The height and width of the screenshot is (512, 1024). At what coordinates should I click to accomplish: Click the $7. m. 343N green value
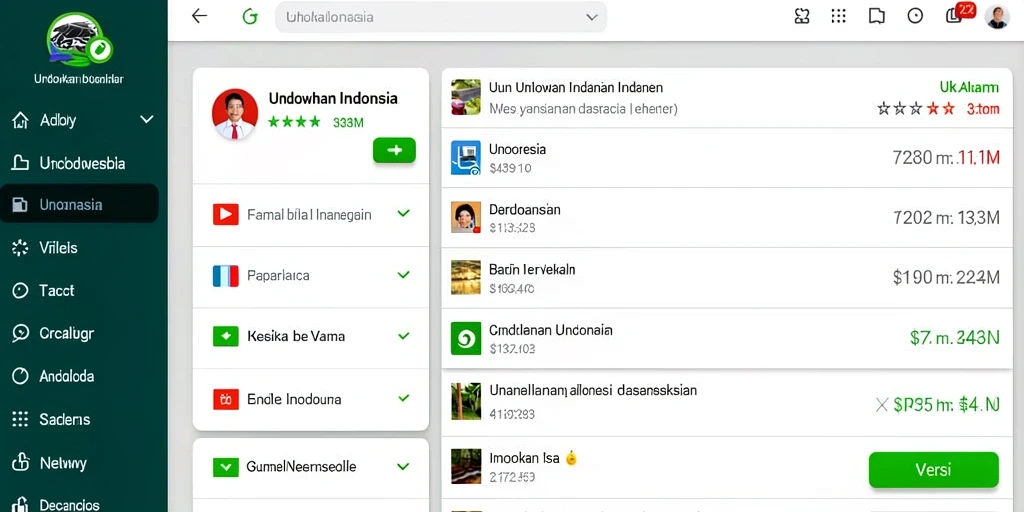954,338
